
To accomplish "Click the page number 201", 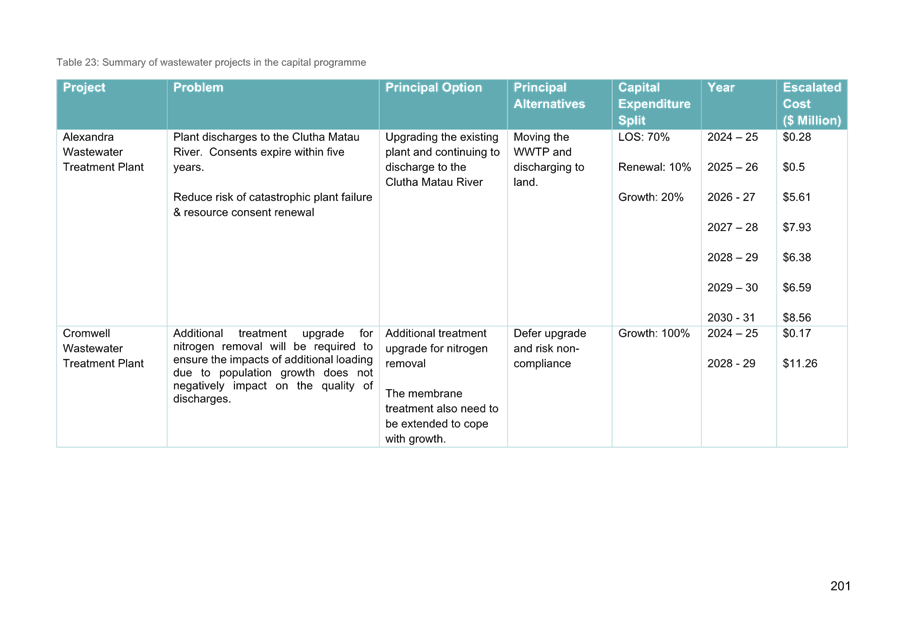I will (x=840, y=585).
